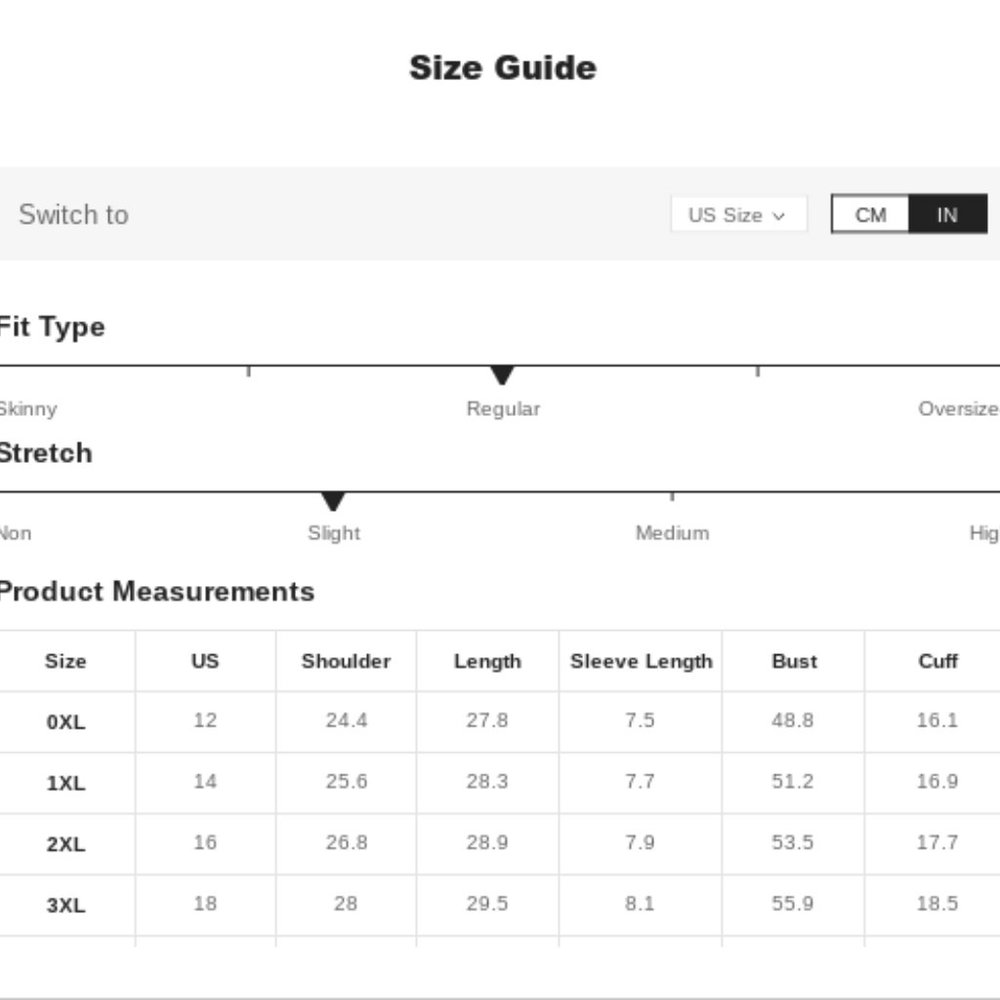Switch measurements to CM units
Viewport: 1000px width, 1000px height.
coord(870,215)
